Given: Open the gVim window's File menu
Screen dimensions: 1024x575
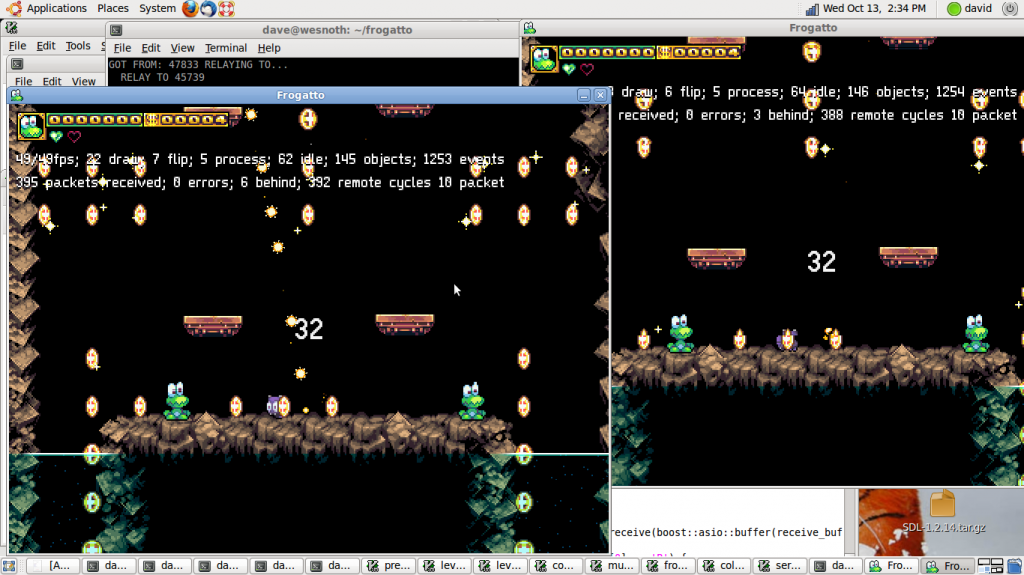Looking at the screenshot, I should click(x=17, y=46).
